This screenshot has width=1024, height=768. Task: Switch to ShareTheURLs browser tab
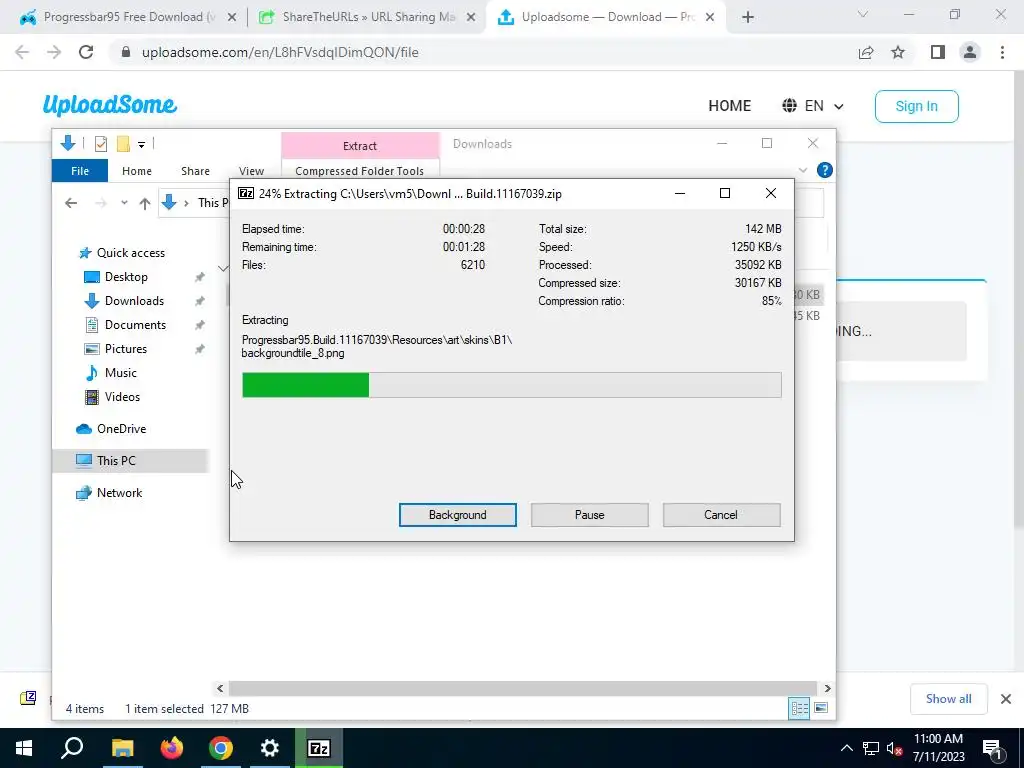pyautogui.click(x=367, y=17)
